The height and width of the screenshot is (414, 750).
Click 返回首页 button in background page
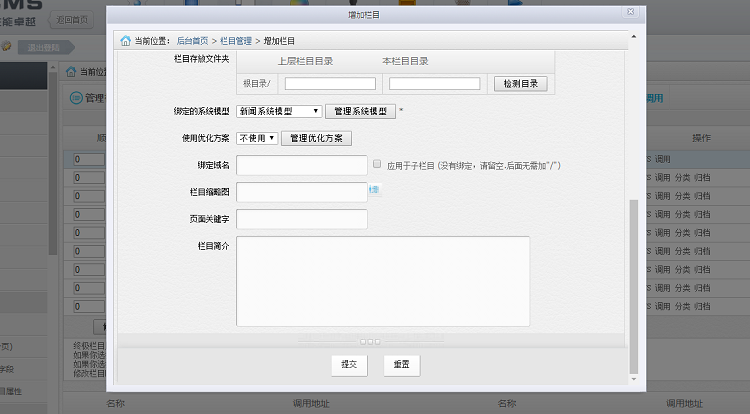point(71,20)
